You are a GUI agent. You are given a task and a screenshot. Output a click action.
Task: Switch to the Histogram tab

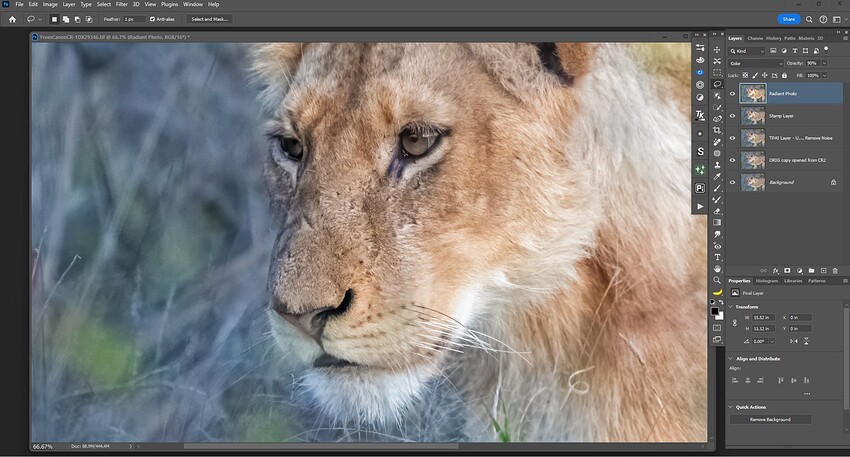pos(767,281)
